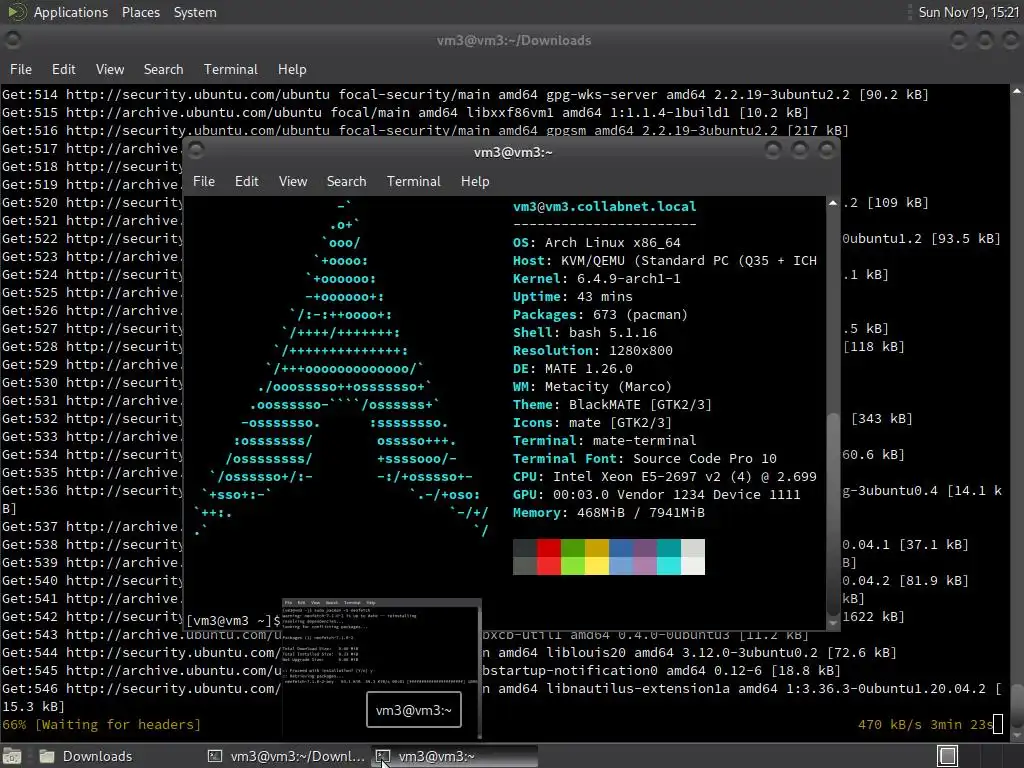Click the WM: Metacity (Marco) line

[592, 387]
